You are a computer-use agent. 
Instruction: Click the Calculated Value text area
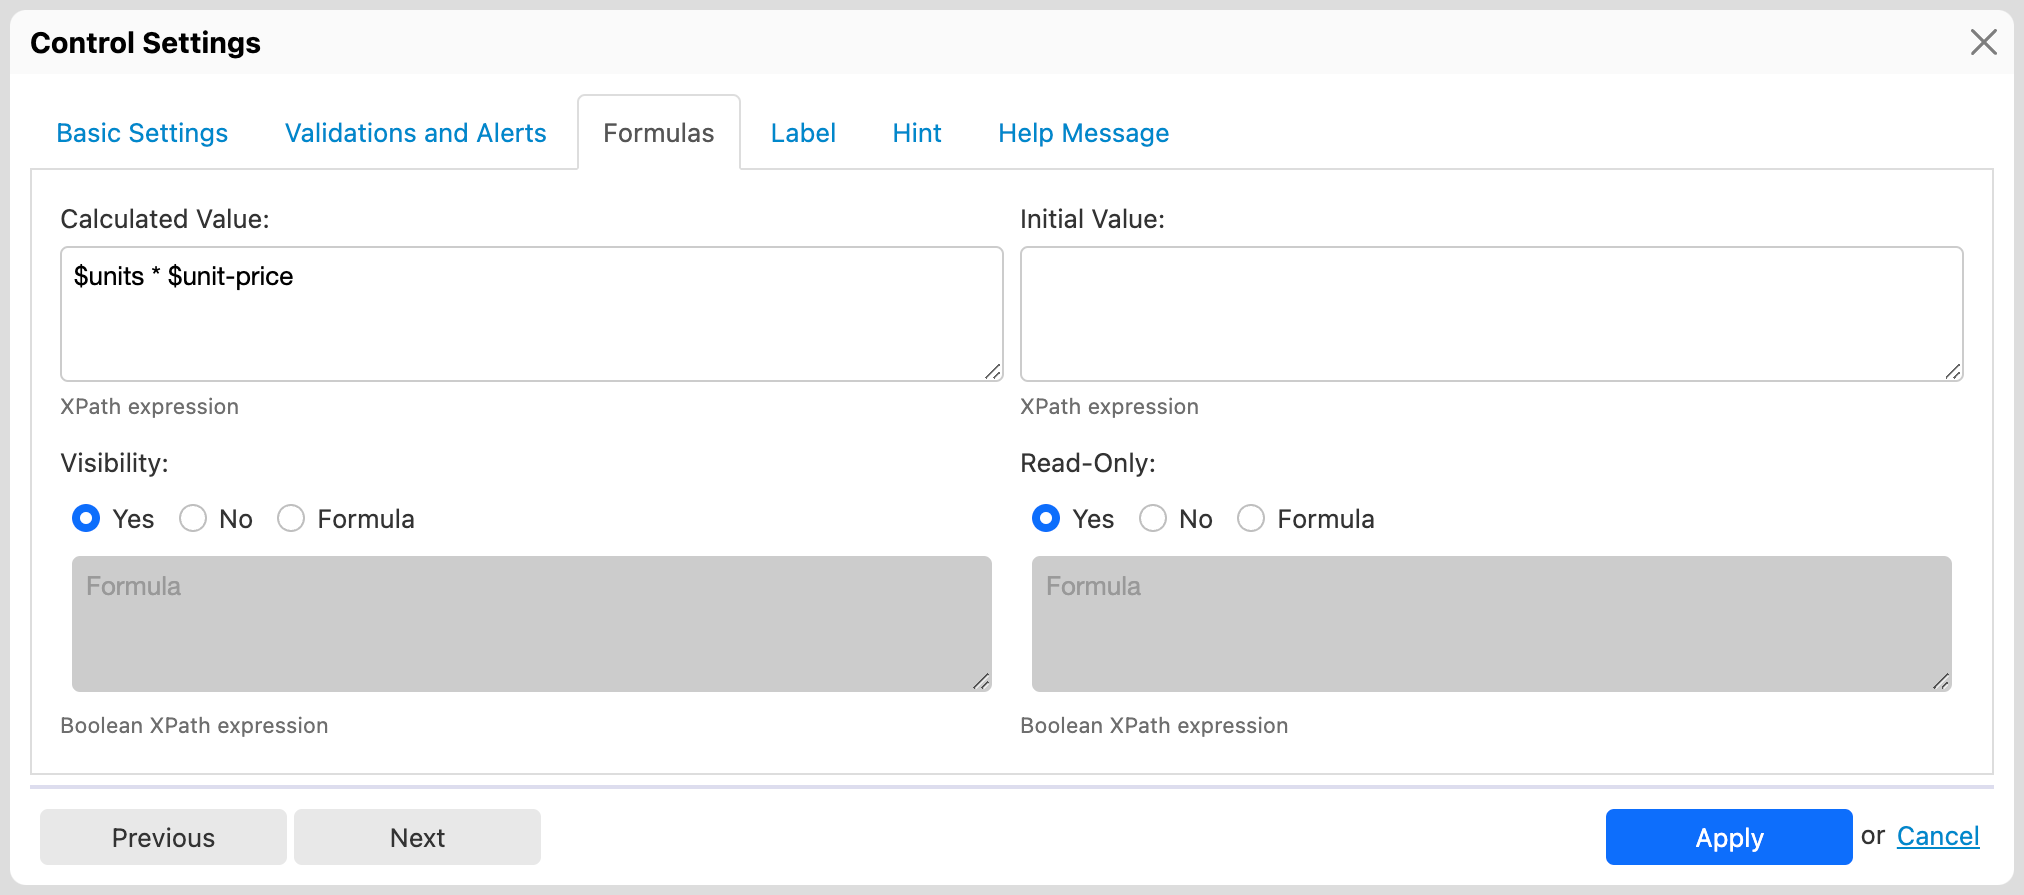point(531,313)
